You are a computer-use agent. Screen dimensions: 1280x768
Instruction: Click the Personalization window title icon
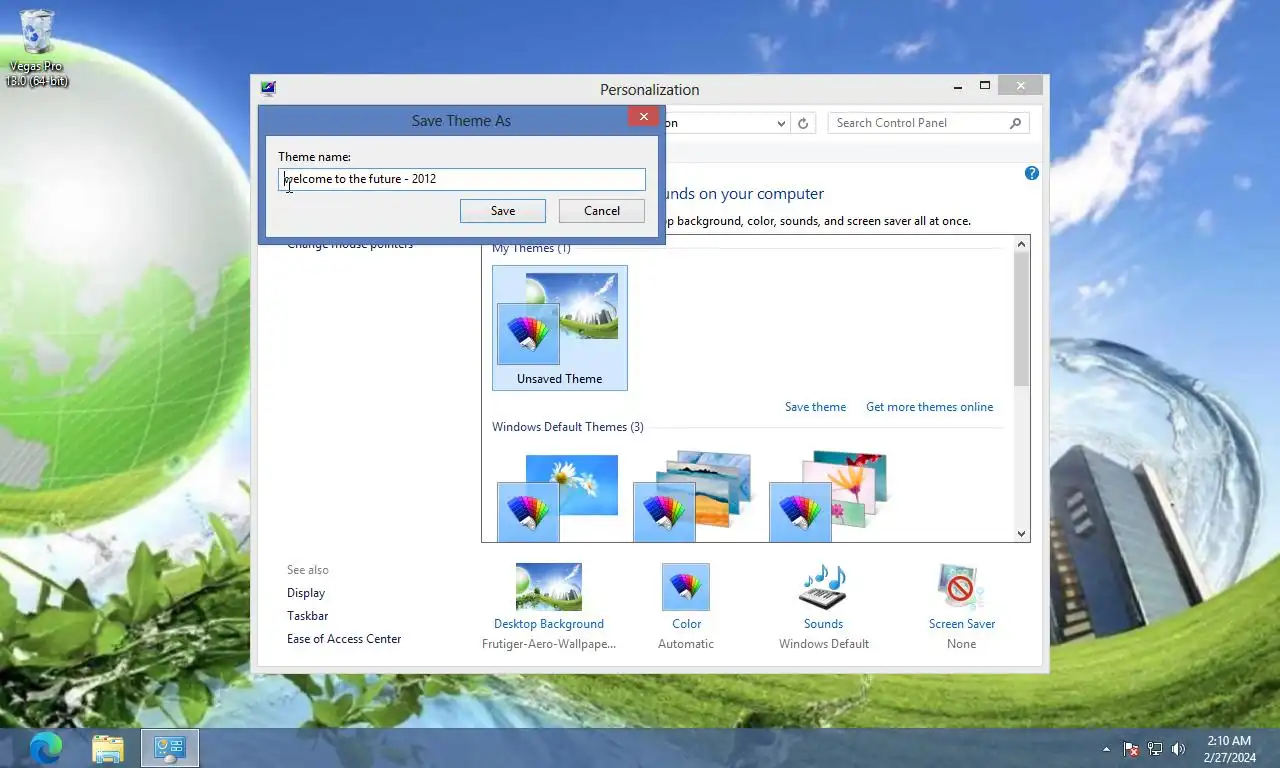click(268, 89)
